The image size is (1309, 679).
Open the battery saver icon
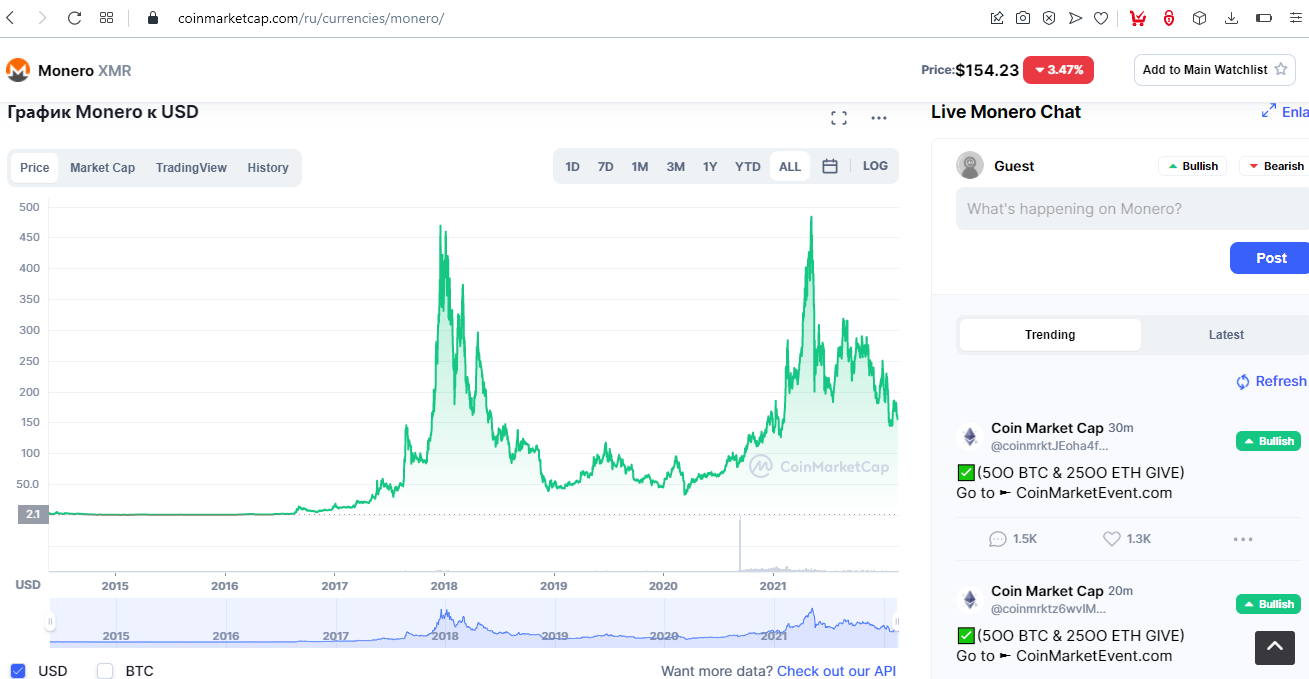click(1264, 18)
